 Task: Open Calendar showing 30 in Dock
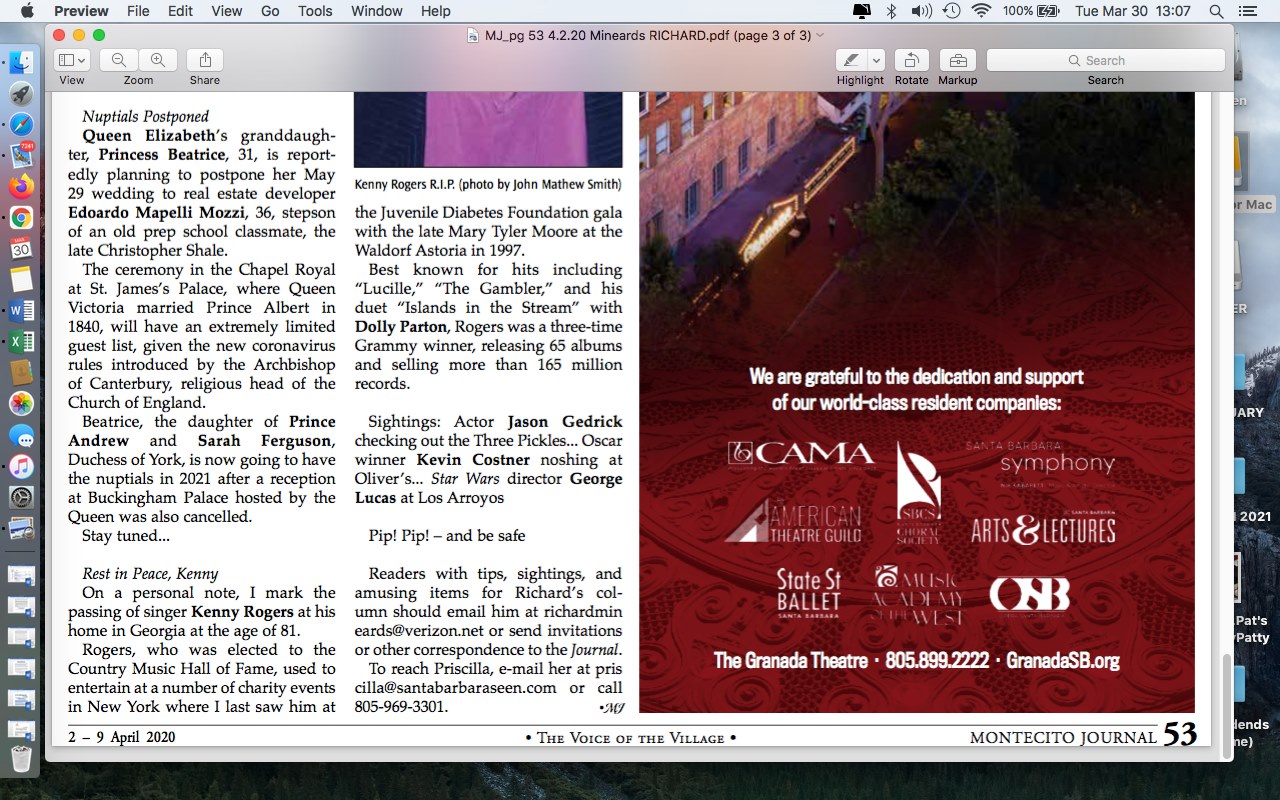pos(21,248)
